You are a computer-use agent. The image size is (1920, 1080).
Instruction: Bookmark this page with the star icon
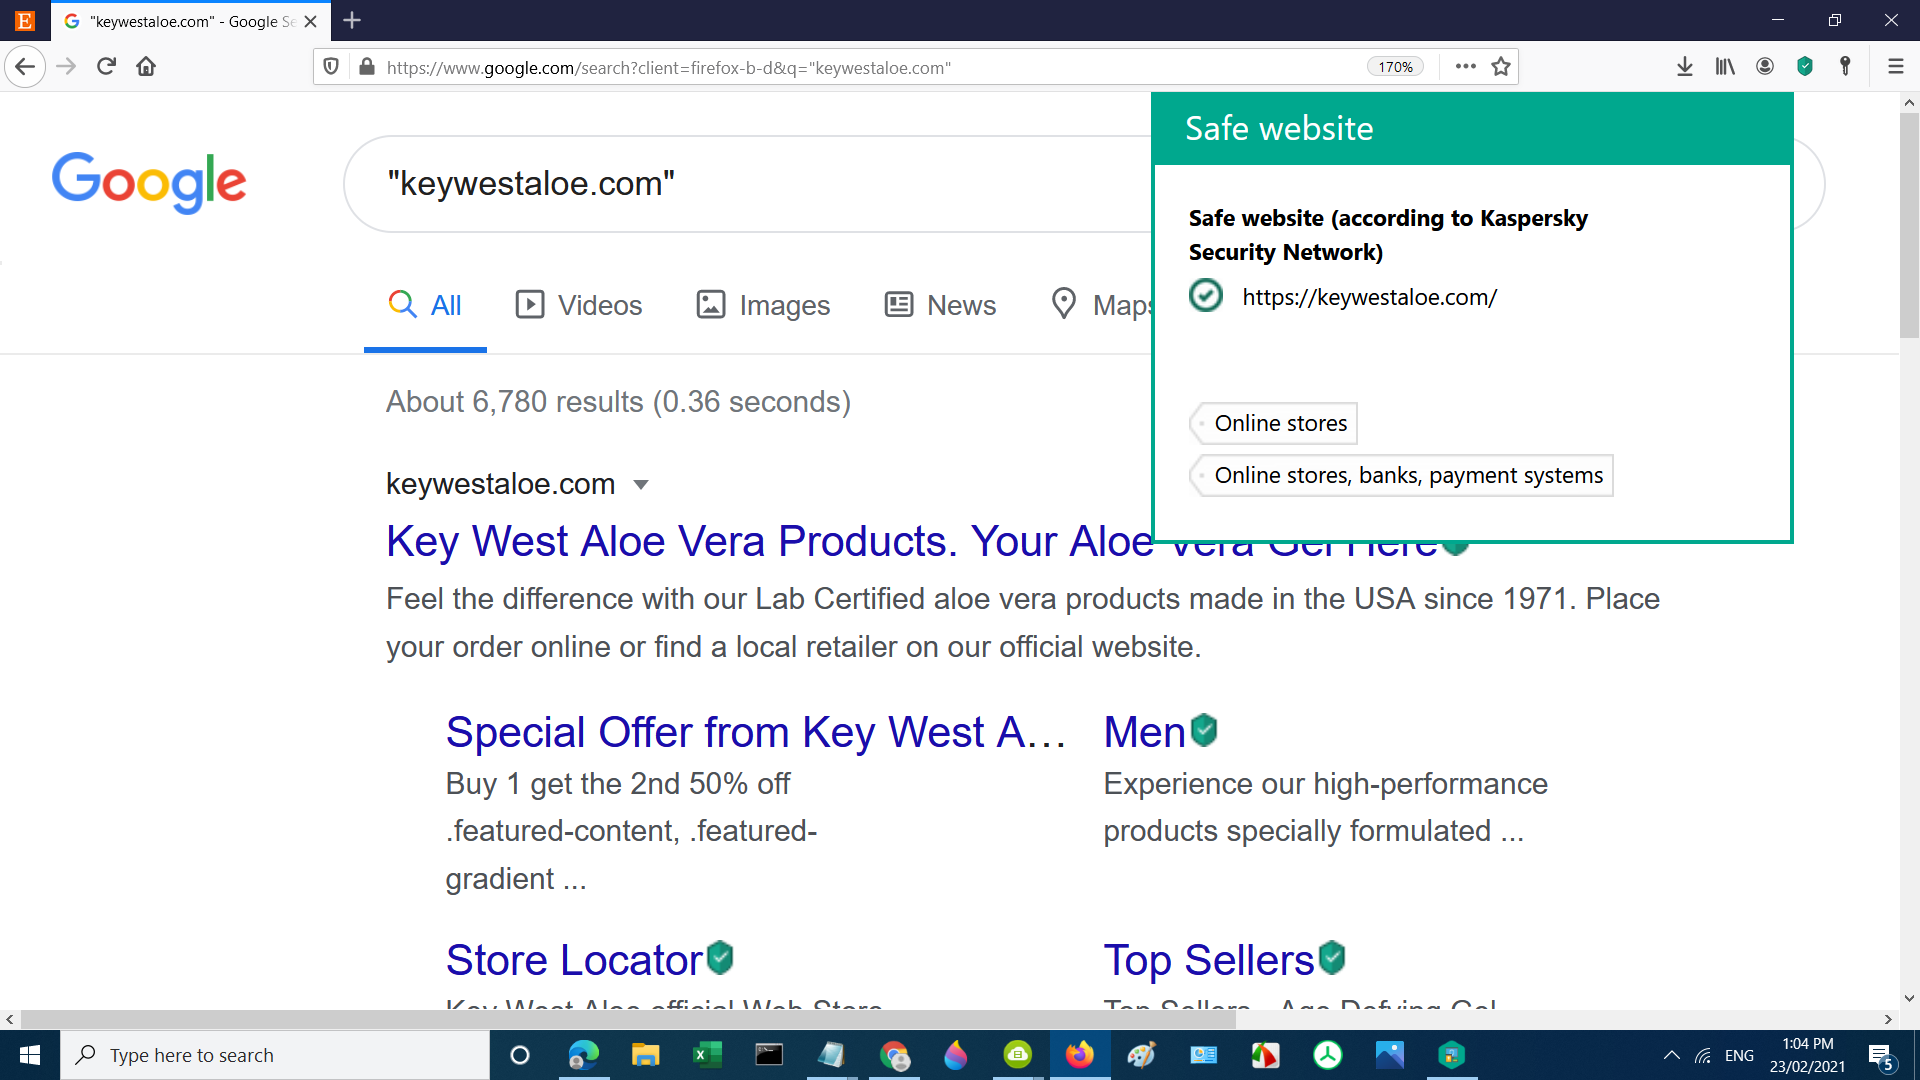[1501, 67]
